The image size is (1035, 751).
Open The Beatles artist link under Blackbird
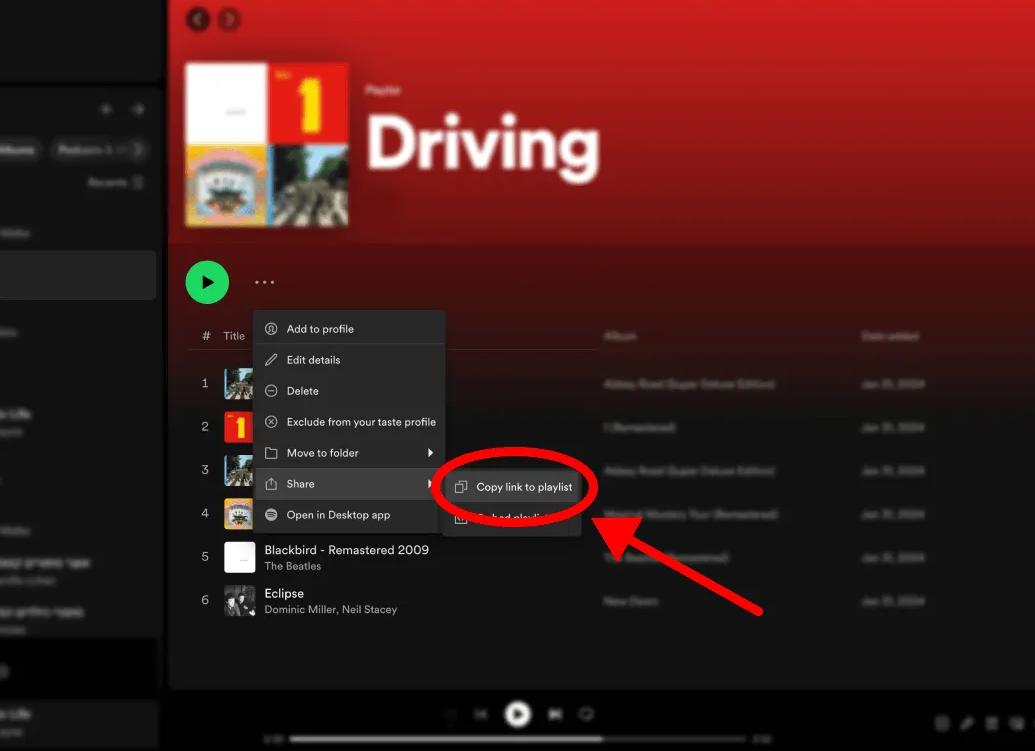tap(292, 566)
